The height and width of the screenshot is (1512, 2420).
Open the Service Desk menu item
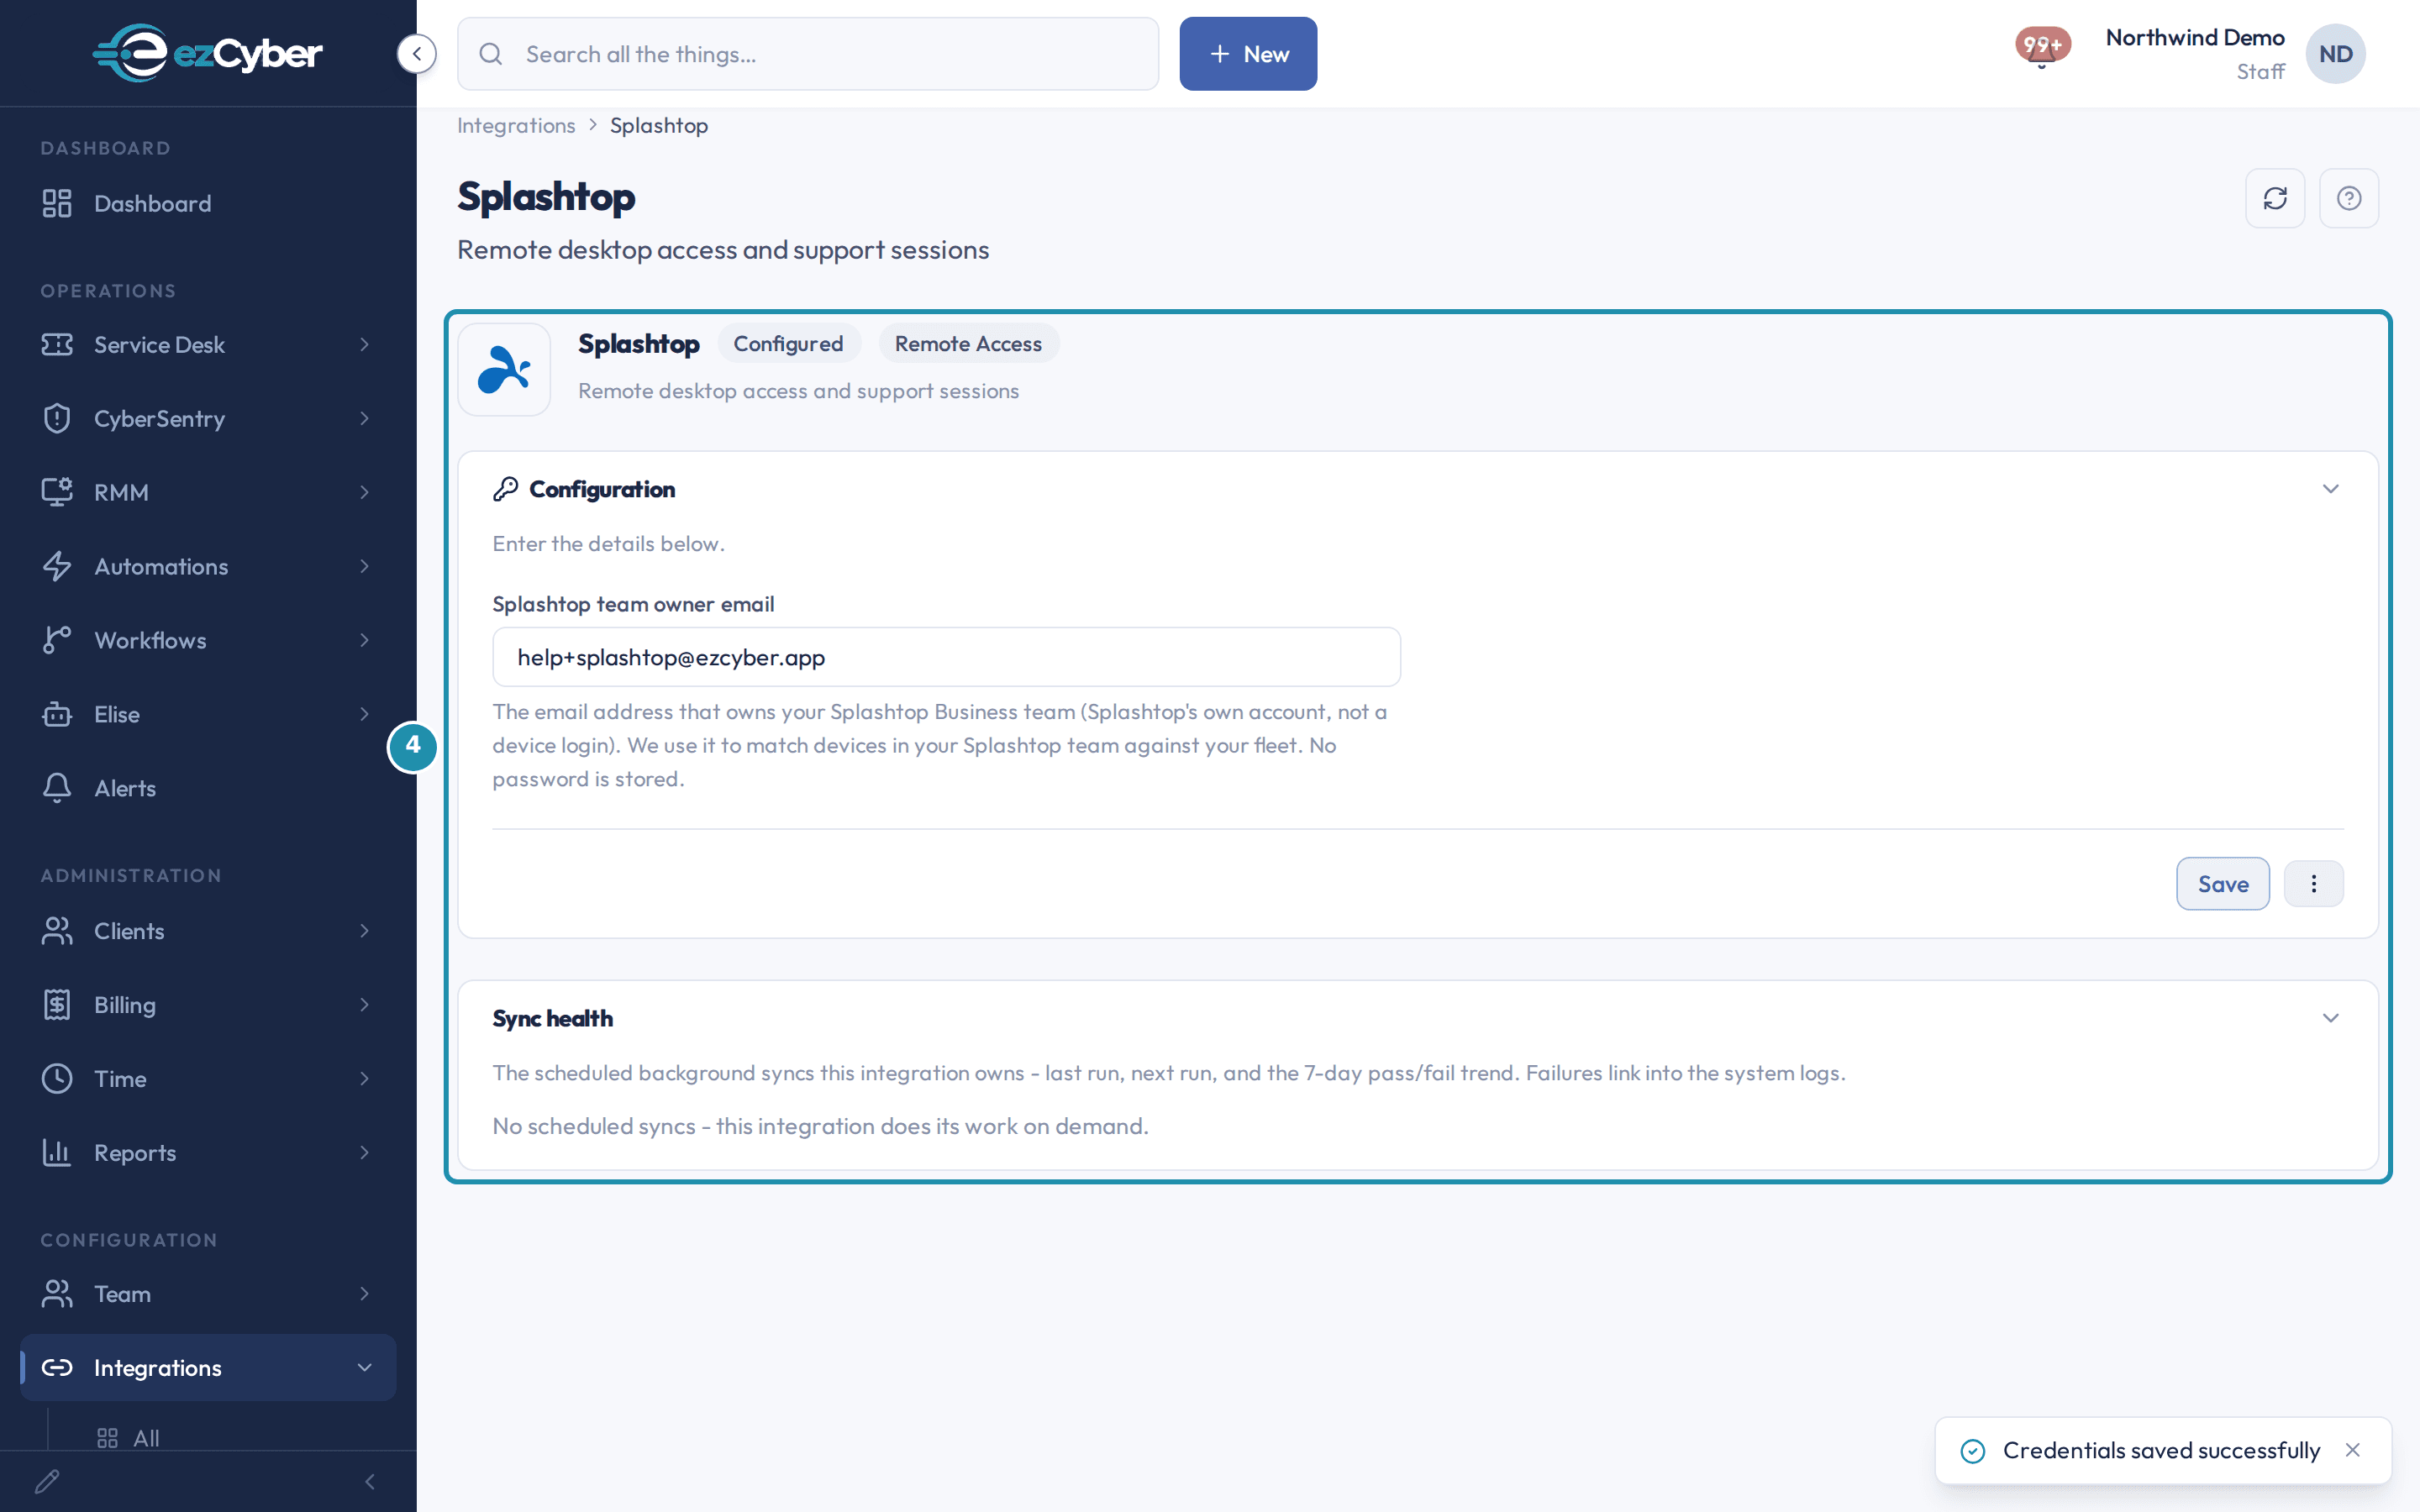pyautogui.click(x=208, y=344)
